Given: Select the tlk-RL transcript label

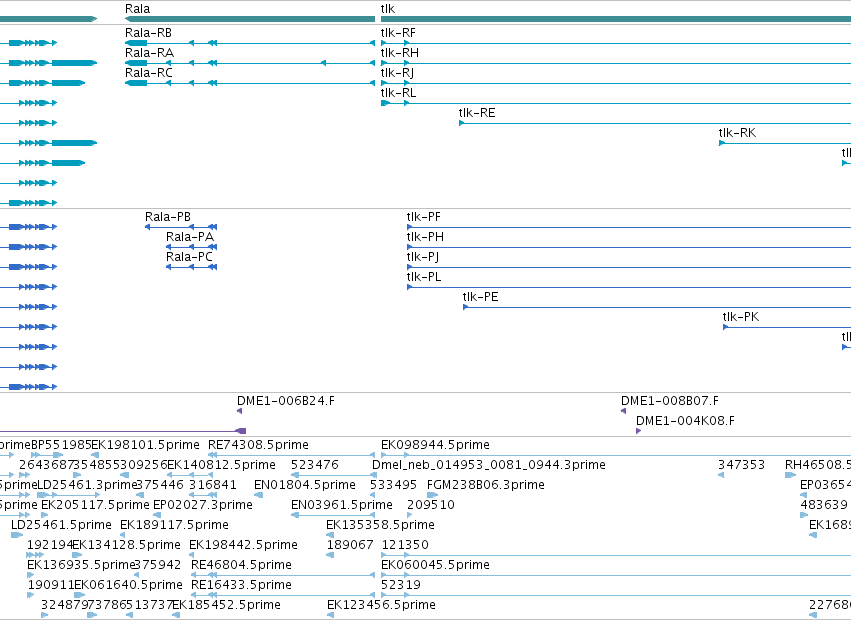Looking at the screenshot, I should pyautogui.click(x=398, y=93).
